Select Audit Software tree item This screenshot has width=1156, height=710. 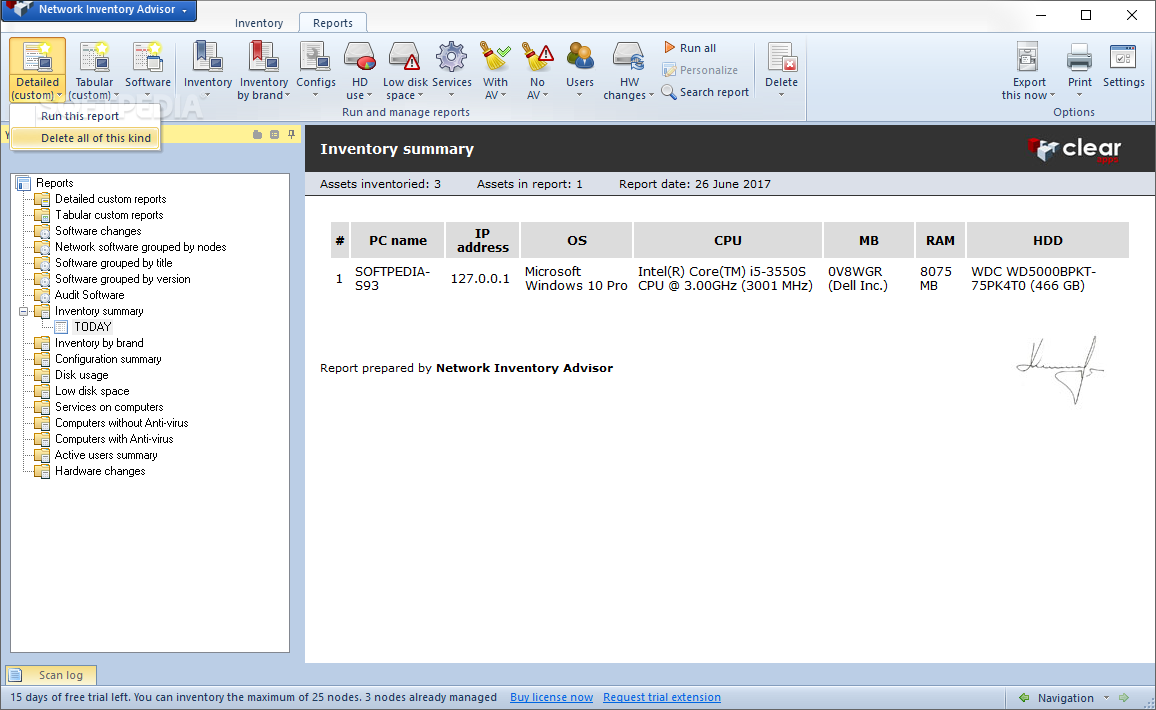[89, 295]
